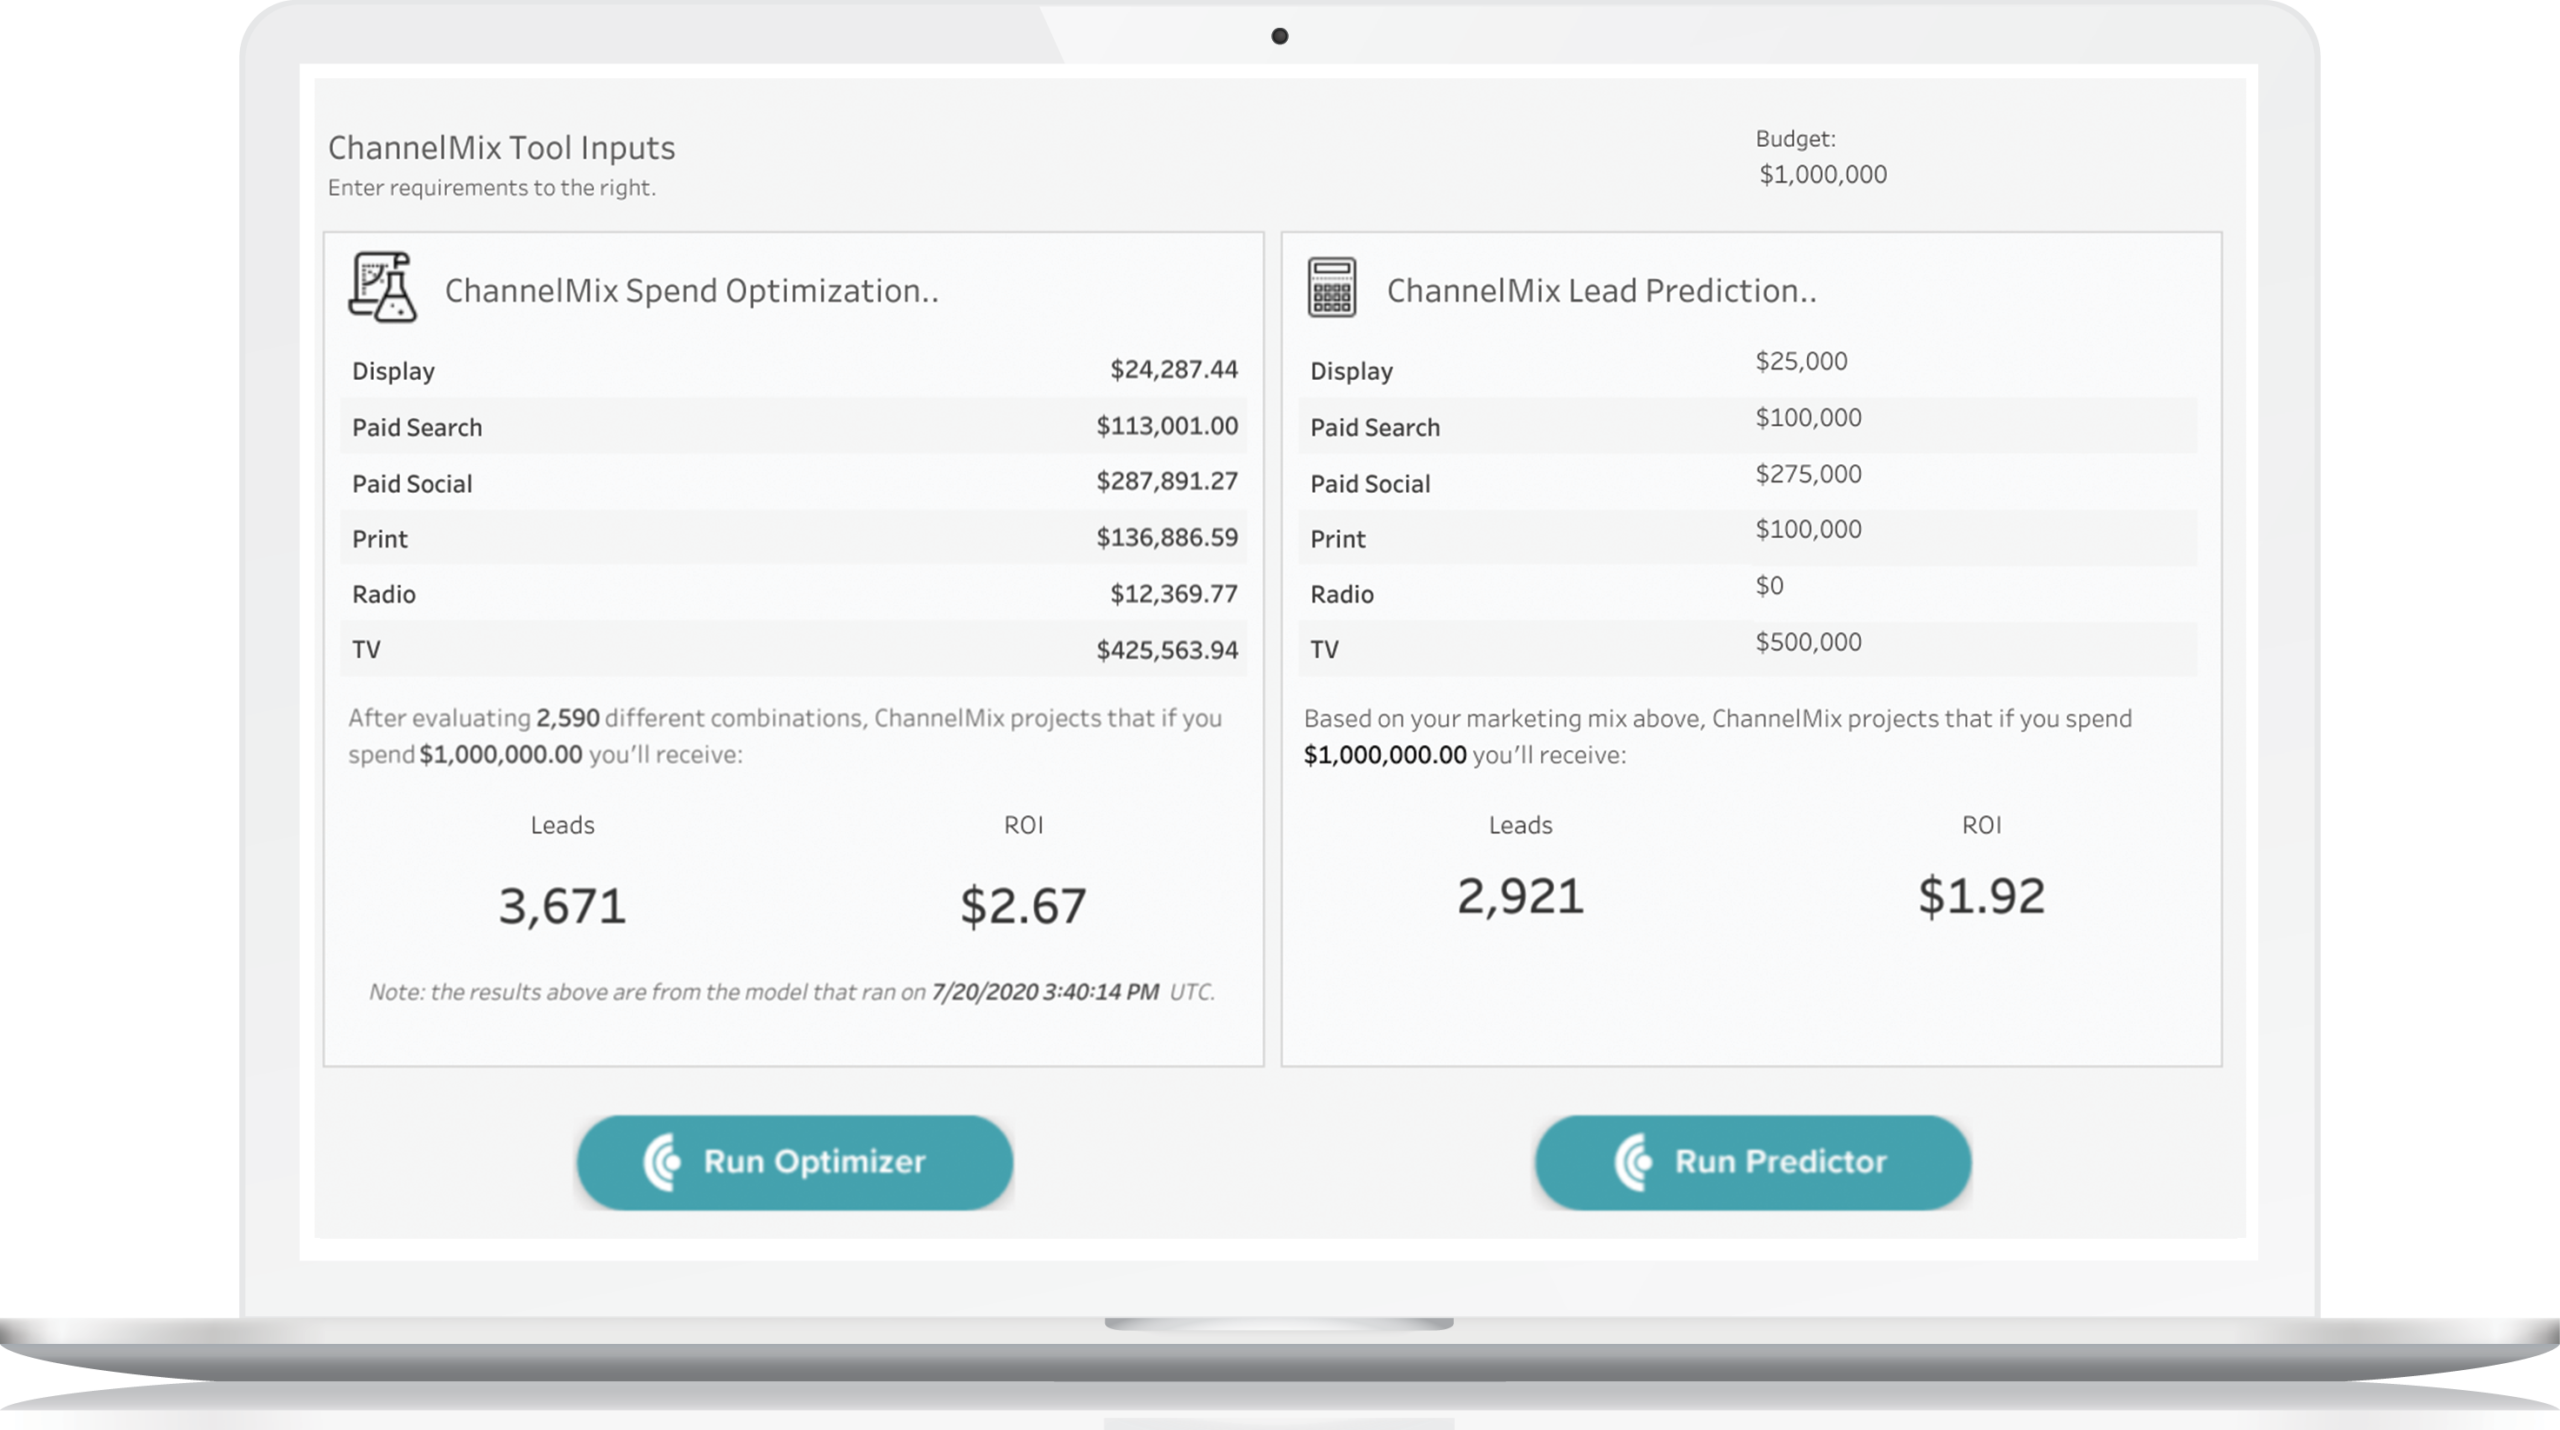The height and width of the screenshot is (1430, 2560).
Task: Edit Lead Prediction Paid Social $275,000 field
Action: pyautogui.click(x=1808, y=474)
